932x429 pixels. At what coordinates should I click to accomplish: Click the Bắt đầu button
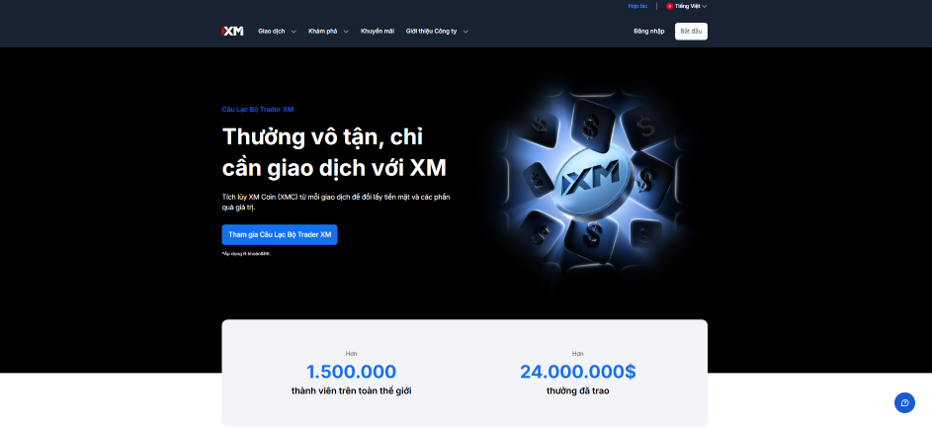[691, 31]
